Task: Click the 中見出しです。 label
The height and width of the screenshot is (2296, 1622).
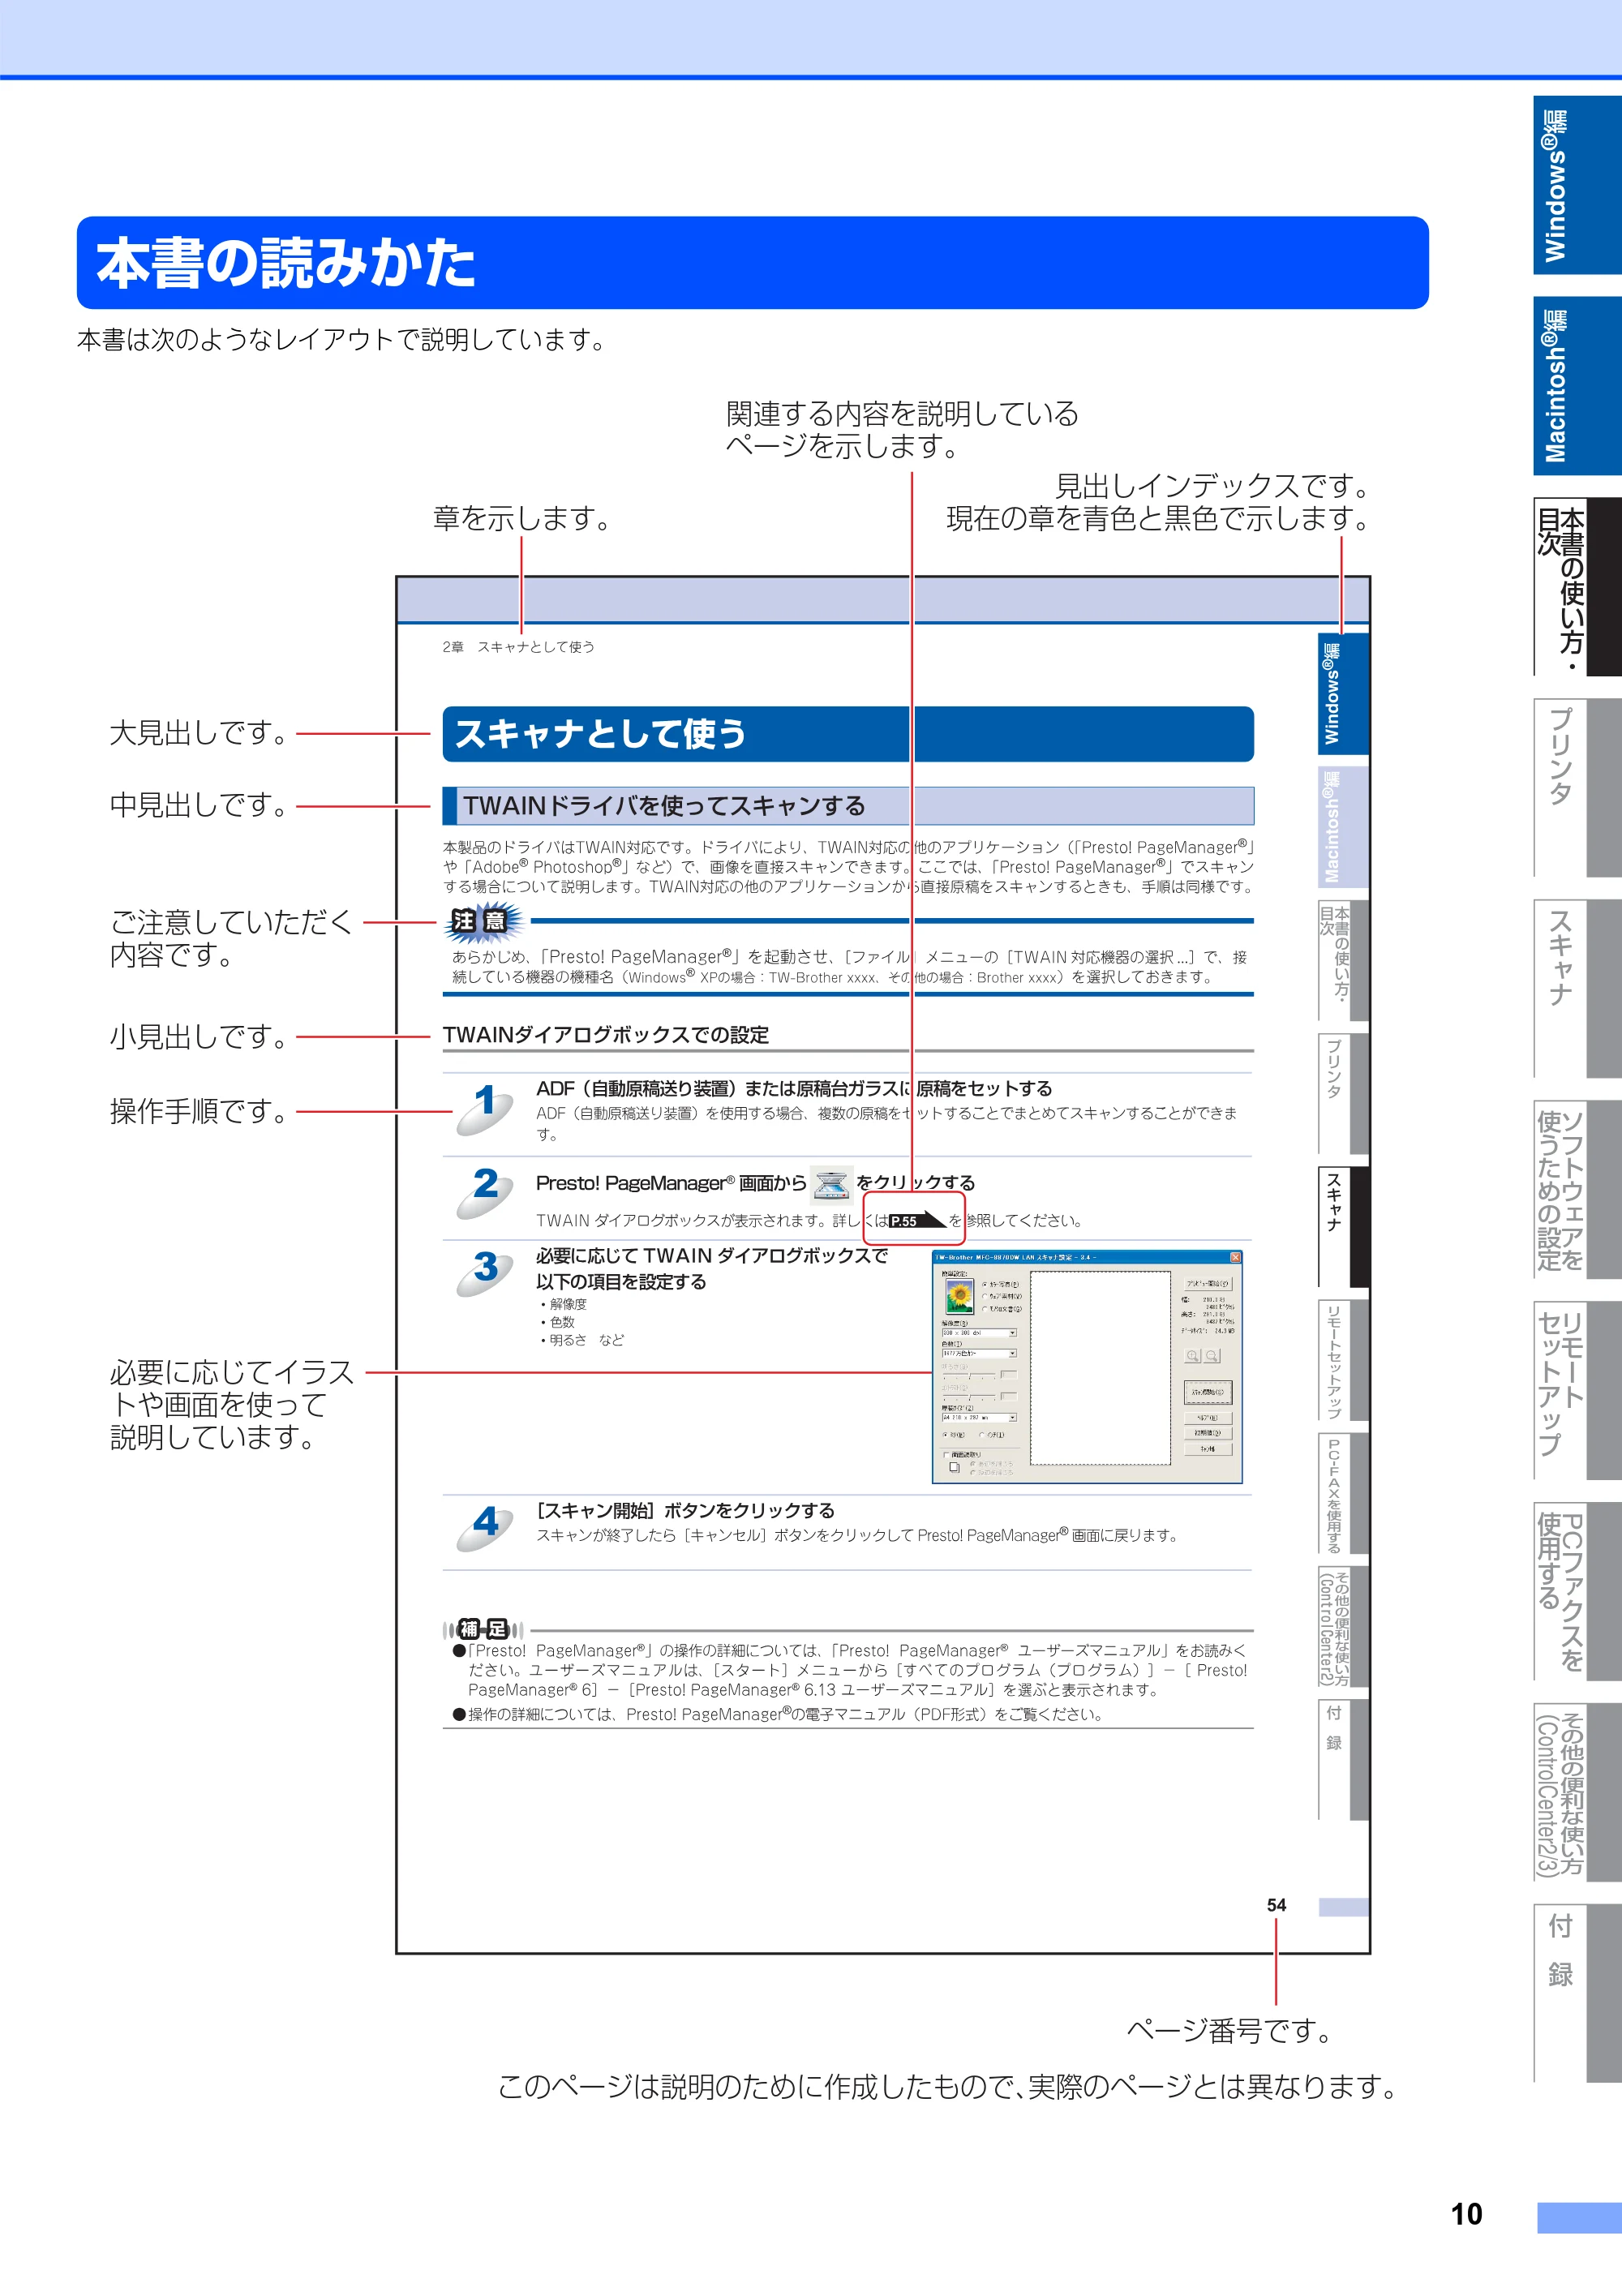Action: click(x=198, y=805)
